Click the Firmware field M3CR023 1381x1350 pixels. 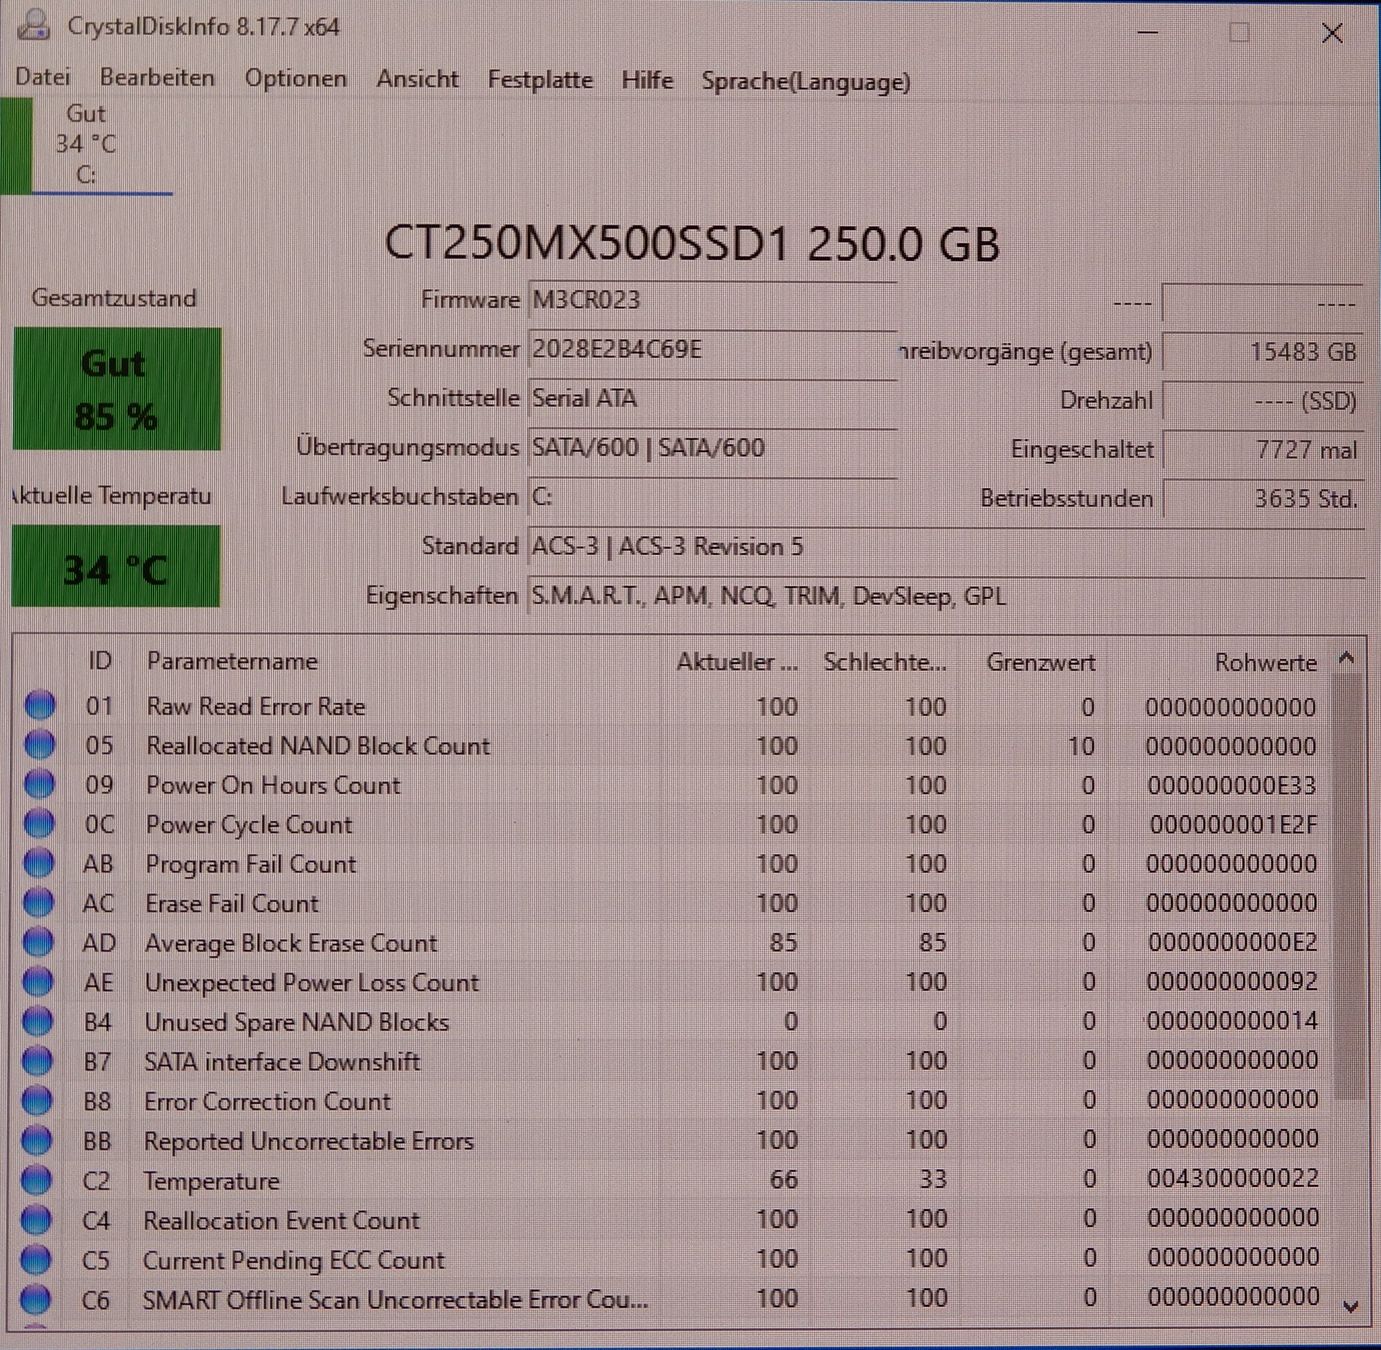pyautogui.click(x=712, y=299)
